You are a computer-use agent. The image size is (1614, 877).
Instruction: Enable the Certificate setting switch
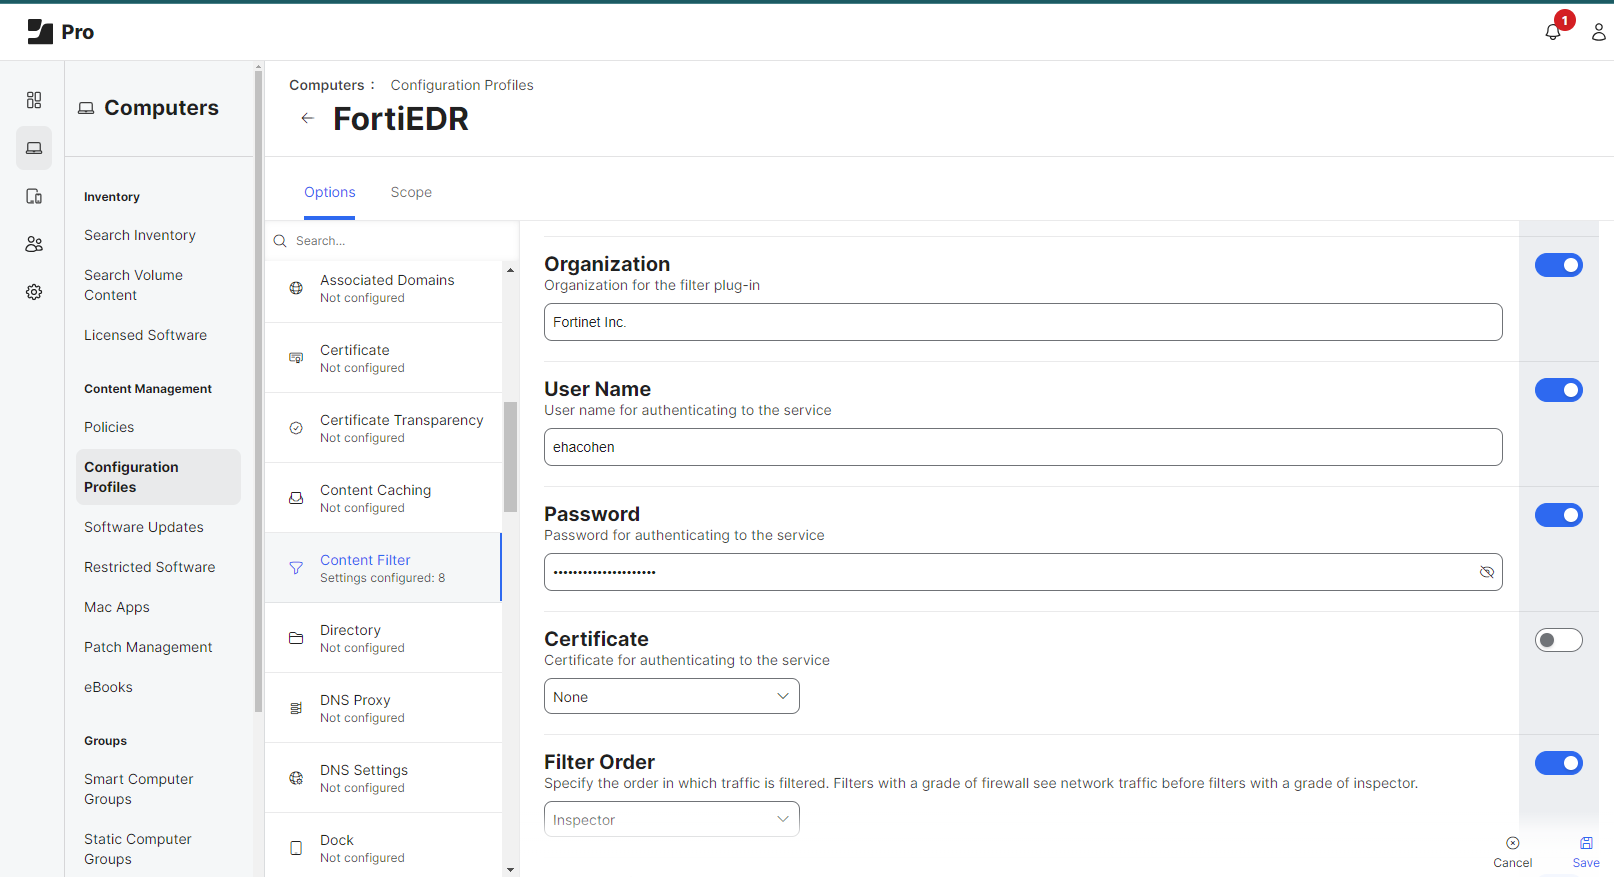pos(1559,640)
